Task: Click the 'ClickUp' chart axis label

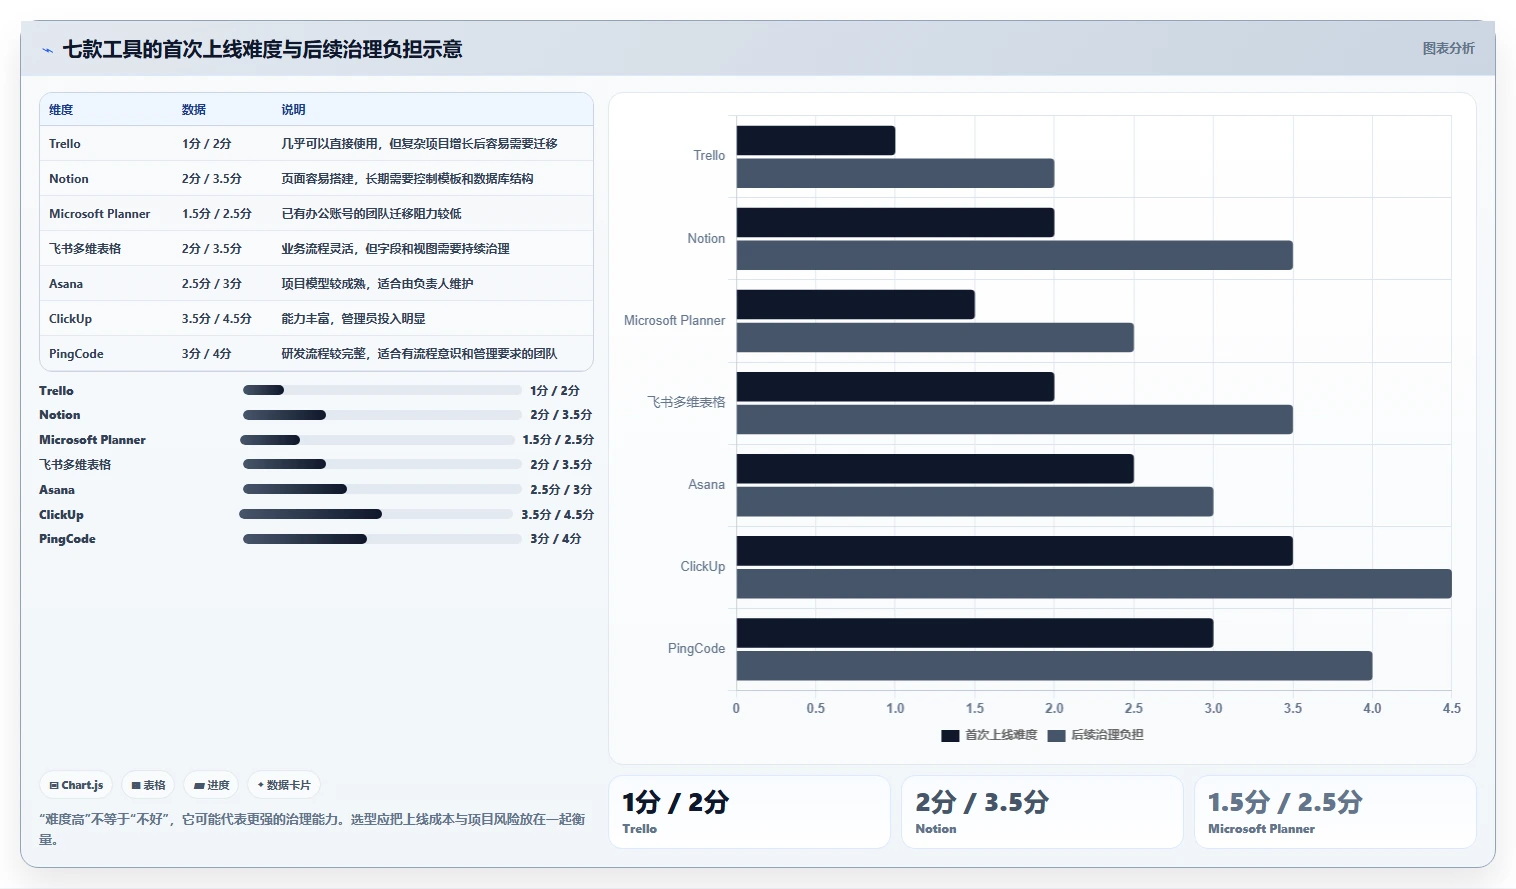Action: [x=702, y=567]
